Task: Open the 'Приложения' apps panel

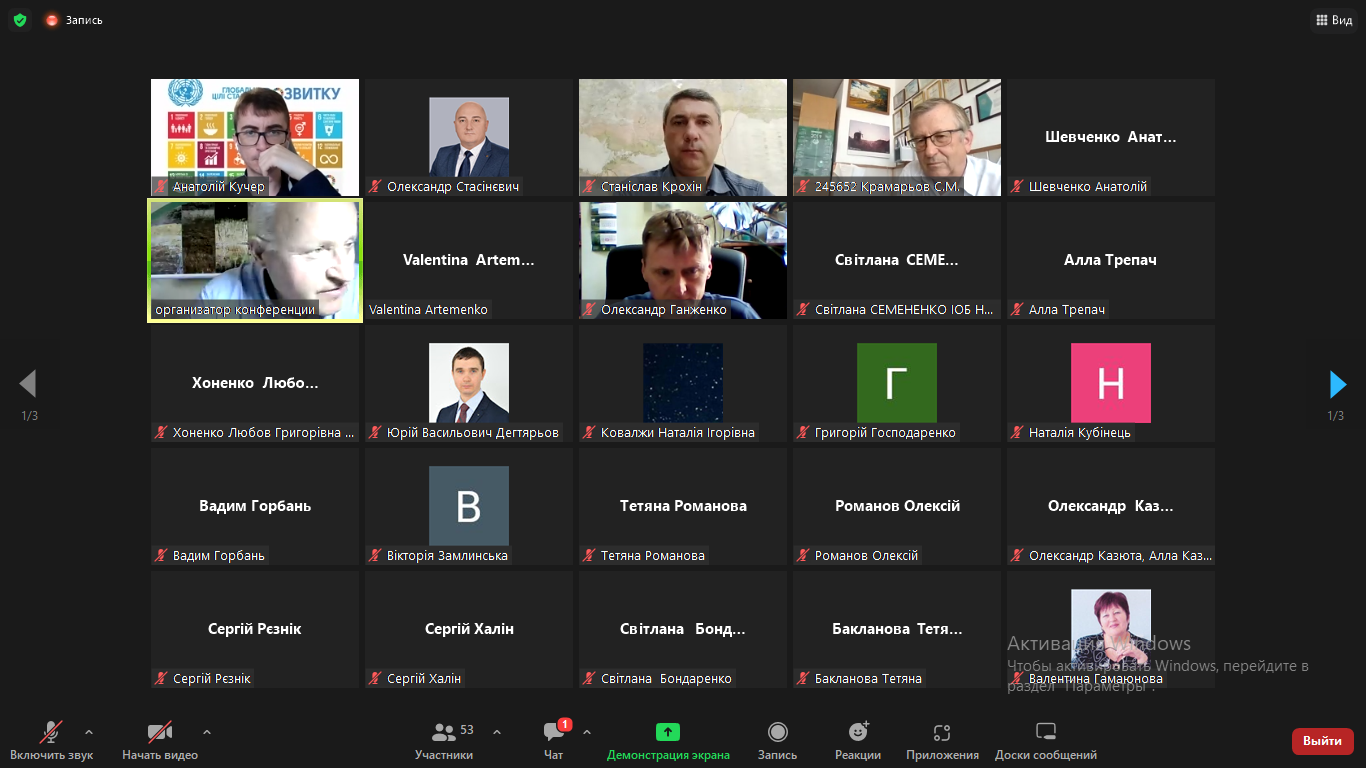Action: [x=942, y=740]
